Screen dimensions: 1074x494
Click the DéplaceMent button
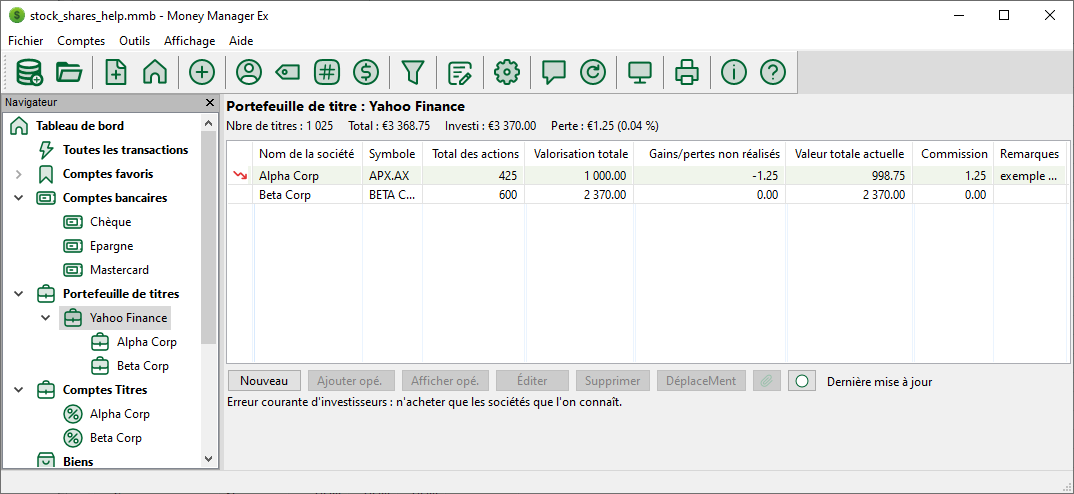[701, 381]
